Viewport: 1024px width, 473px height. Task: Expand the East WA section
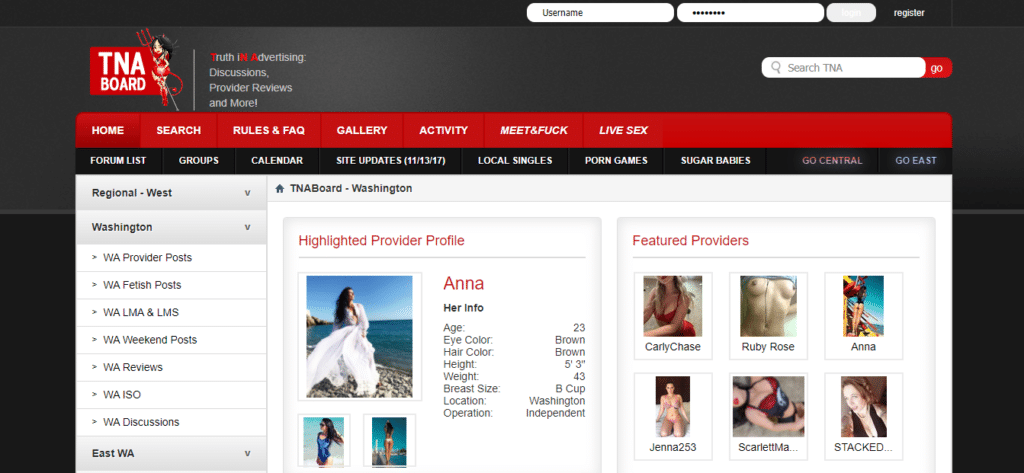(x=171, y=453)
